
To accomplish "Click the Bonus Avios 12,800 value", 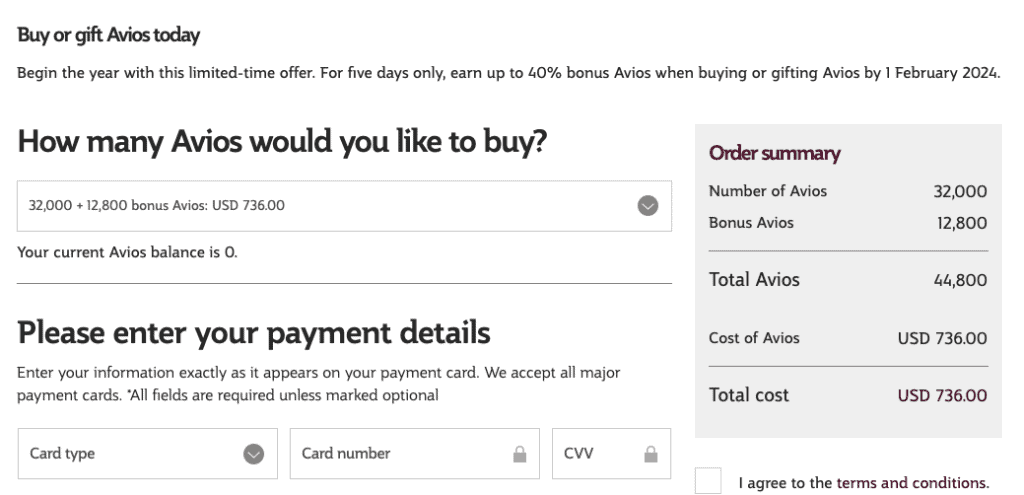I will pos(960,223).
